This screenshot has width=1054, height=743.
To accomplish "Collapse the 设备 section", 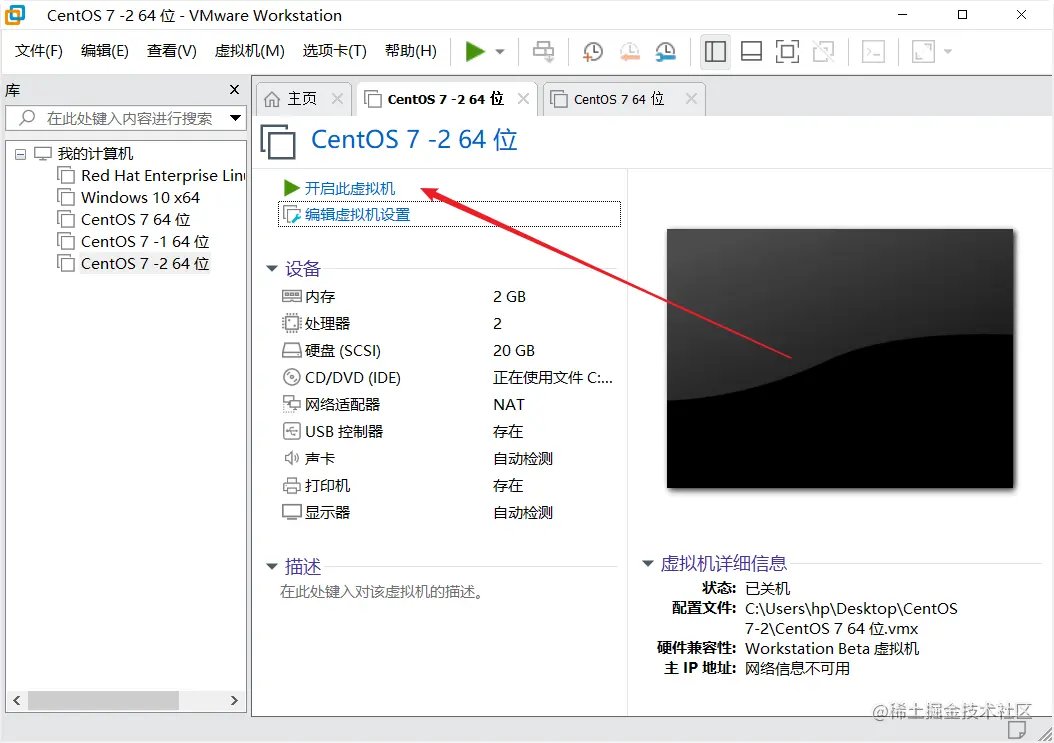I will (x=272, y=269).
